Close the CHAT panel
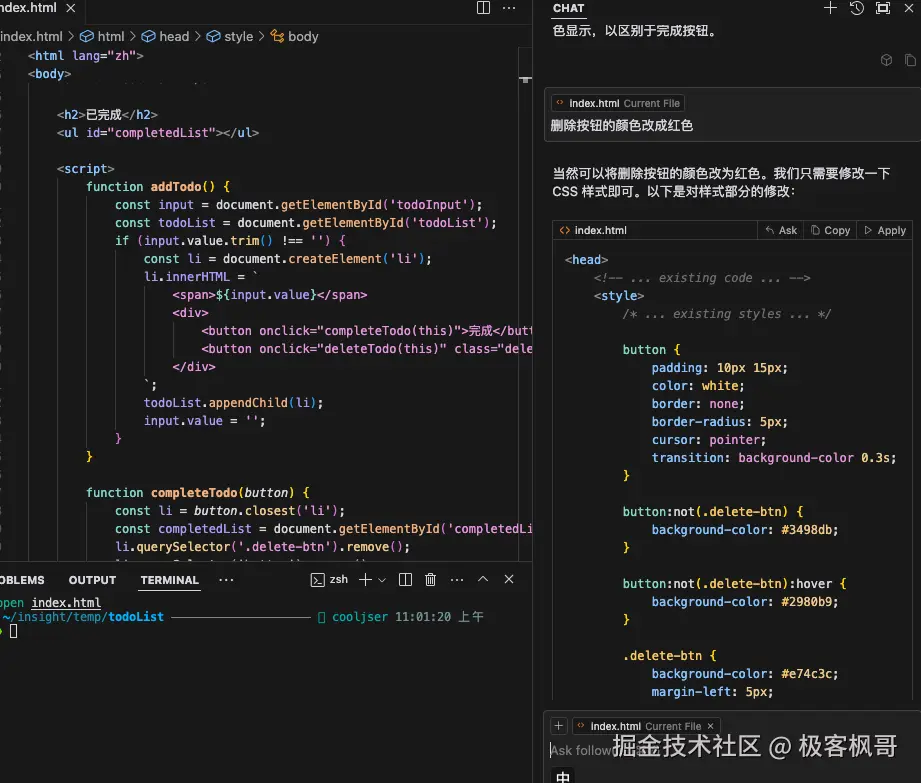 [908, 8]
